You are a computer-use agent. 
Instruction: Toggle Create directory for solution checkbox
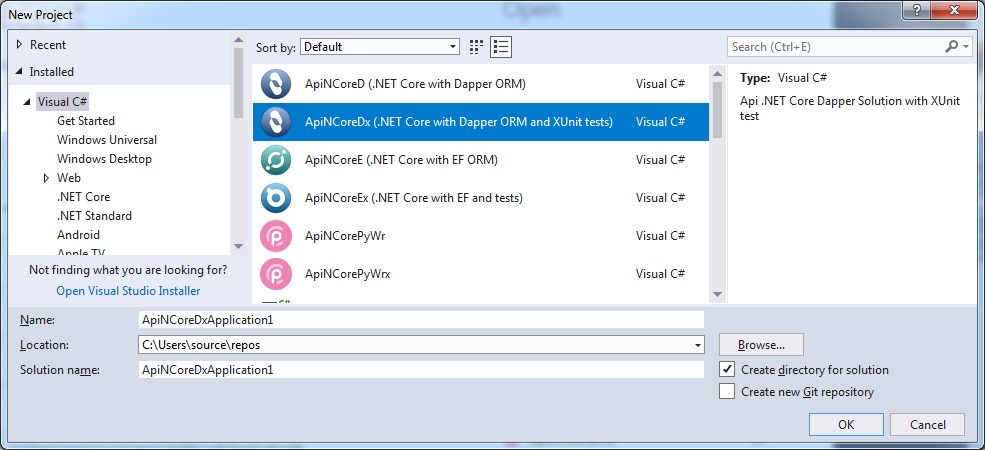[x=727, y=369]
